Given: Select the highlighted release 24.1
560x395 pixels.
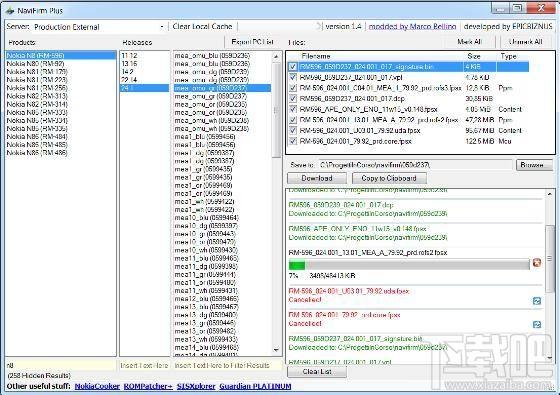Looking at the screenshot, I should tap(144, 88).
